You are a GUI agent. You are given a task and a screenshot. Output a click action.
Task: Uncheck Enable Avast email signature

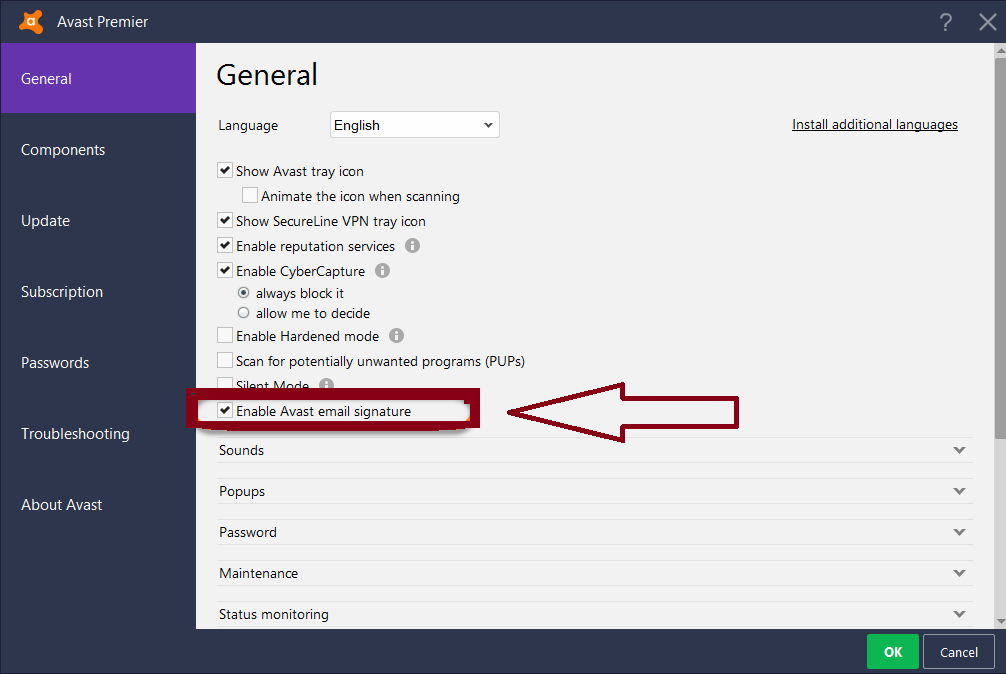225,410
